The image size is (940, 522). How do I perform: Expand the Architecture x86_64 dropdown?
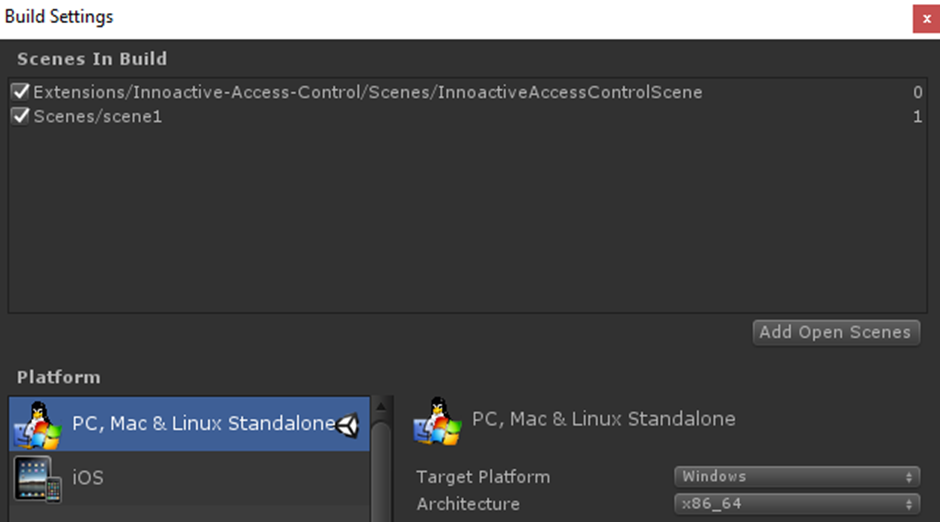(796, 504)
